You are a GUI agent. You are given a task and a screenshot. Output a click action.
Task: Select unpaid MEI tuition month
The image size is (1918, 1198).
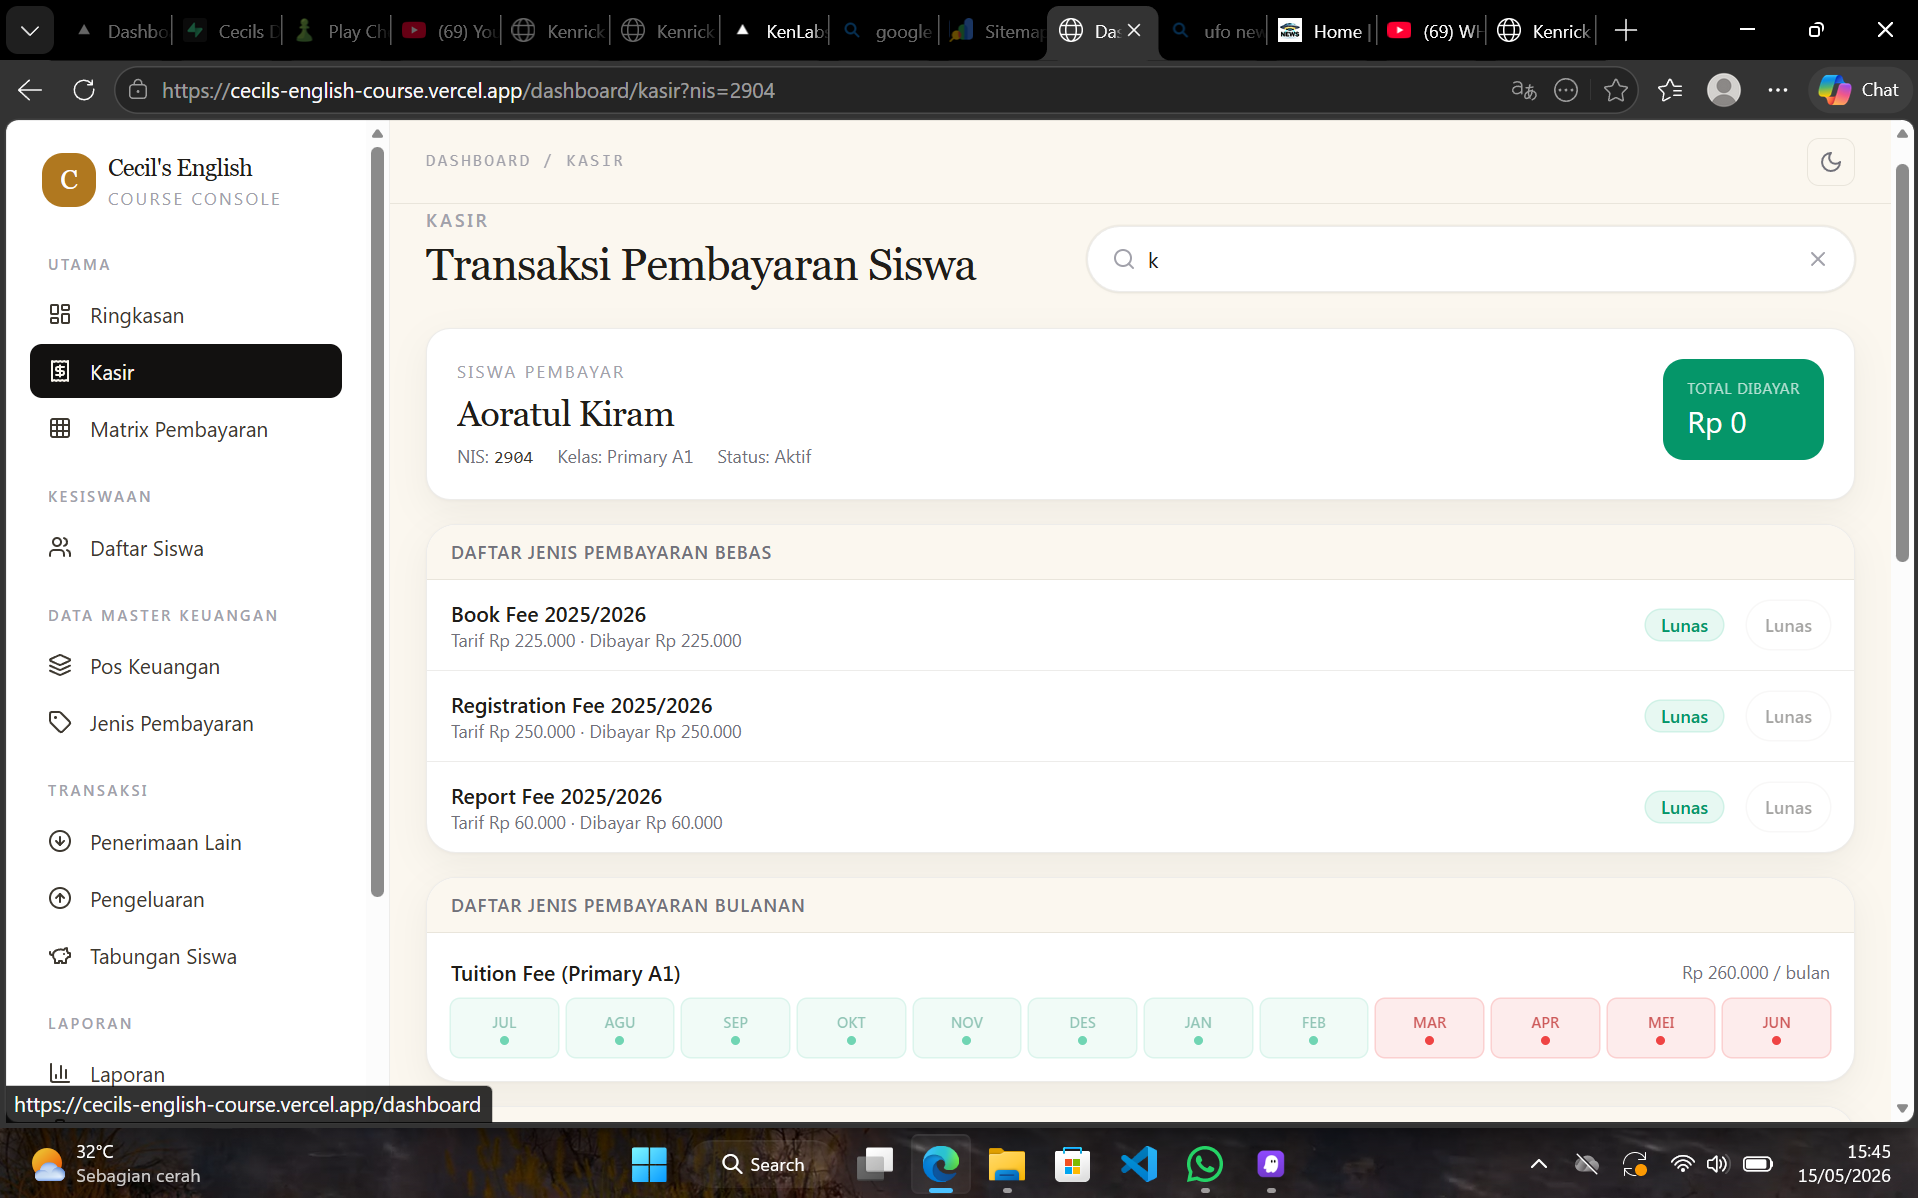coord(1661,1028)
